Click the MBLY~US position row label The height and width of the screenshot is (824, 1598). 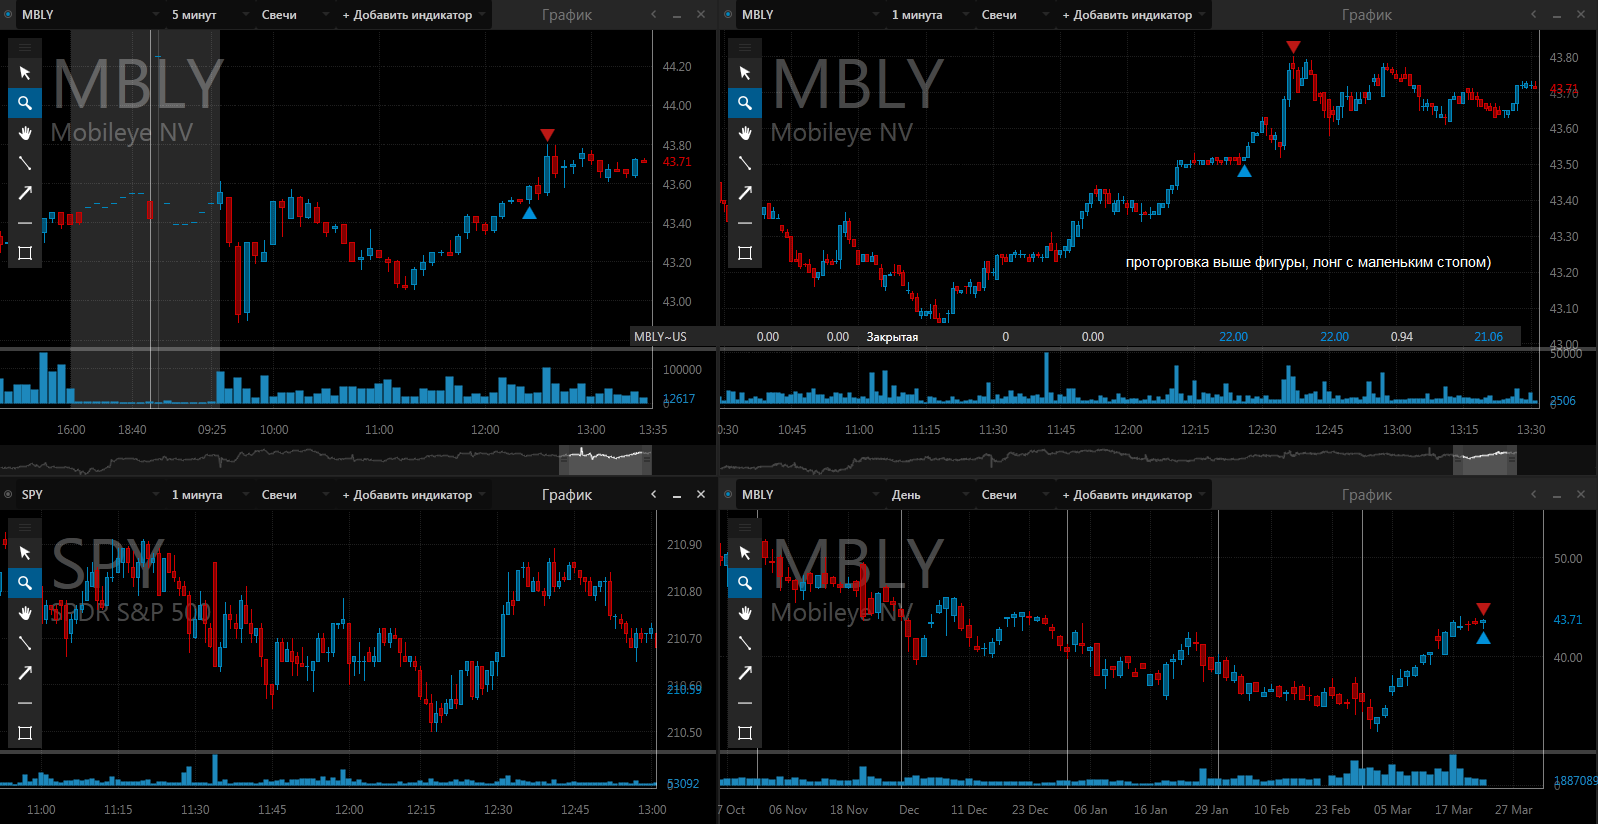coord(660,337)
